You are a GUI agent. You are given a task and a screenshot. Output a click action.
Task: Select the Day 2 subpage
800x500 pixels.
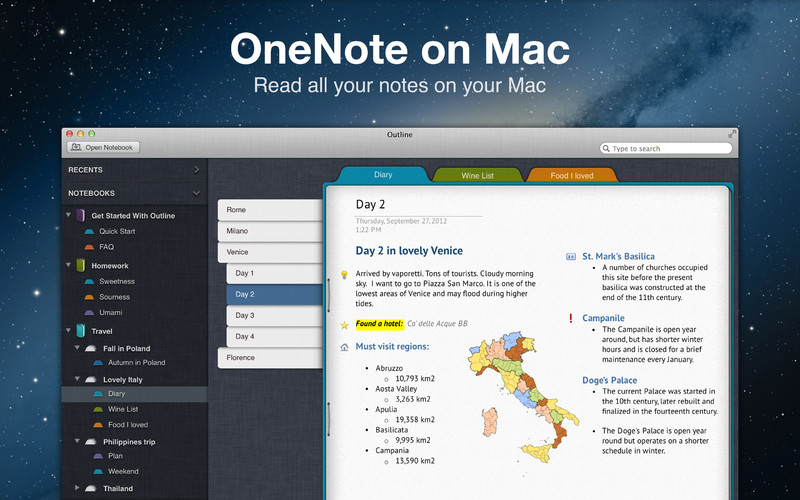(275, 294)
